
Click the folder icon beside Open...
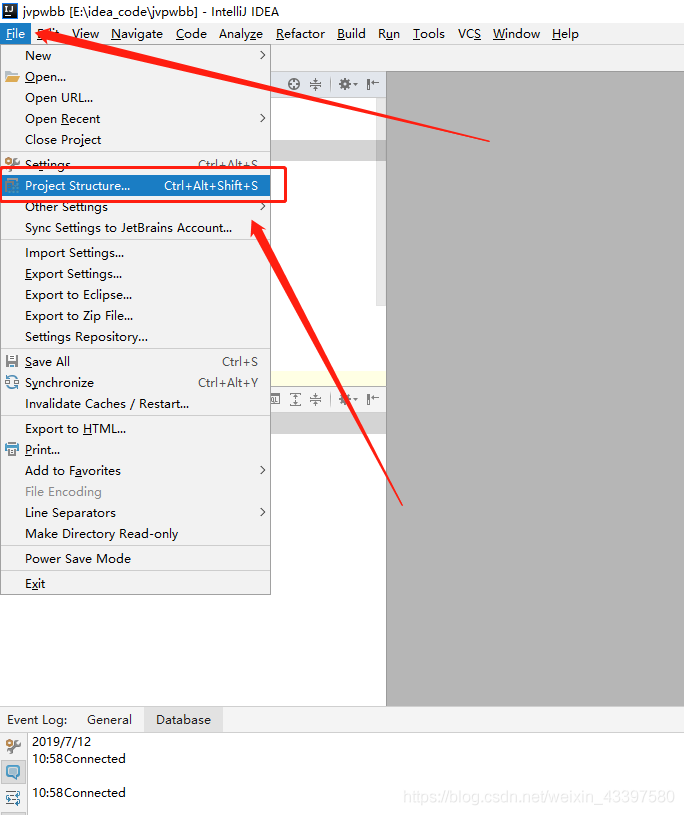point(12,77)
